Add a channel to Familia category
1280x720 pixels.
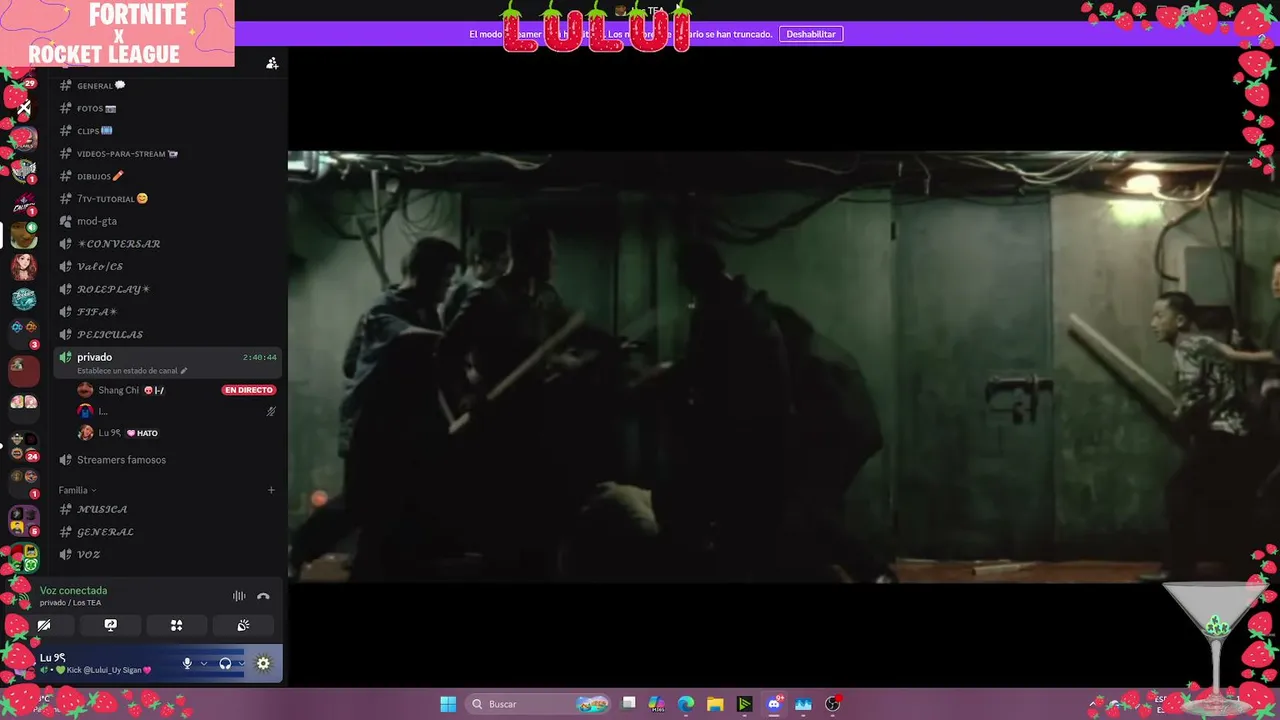271,490
